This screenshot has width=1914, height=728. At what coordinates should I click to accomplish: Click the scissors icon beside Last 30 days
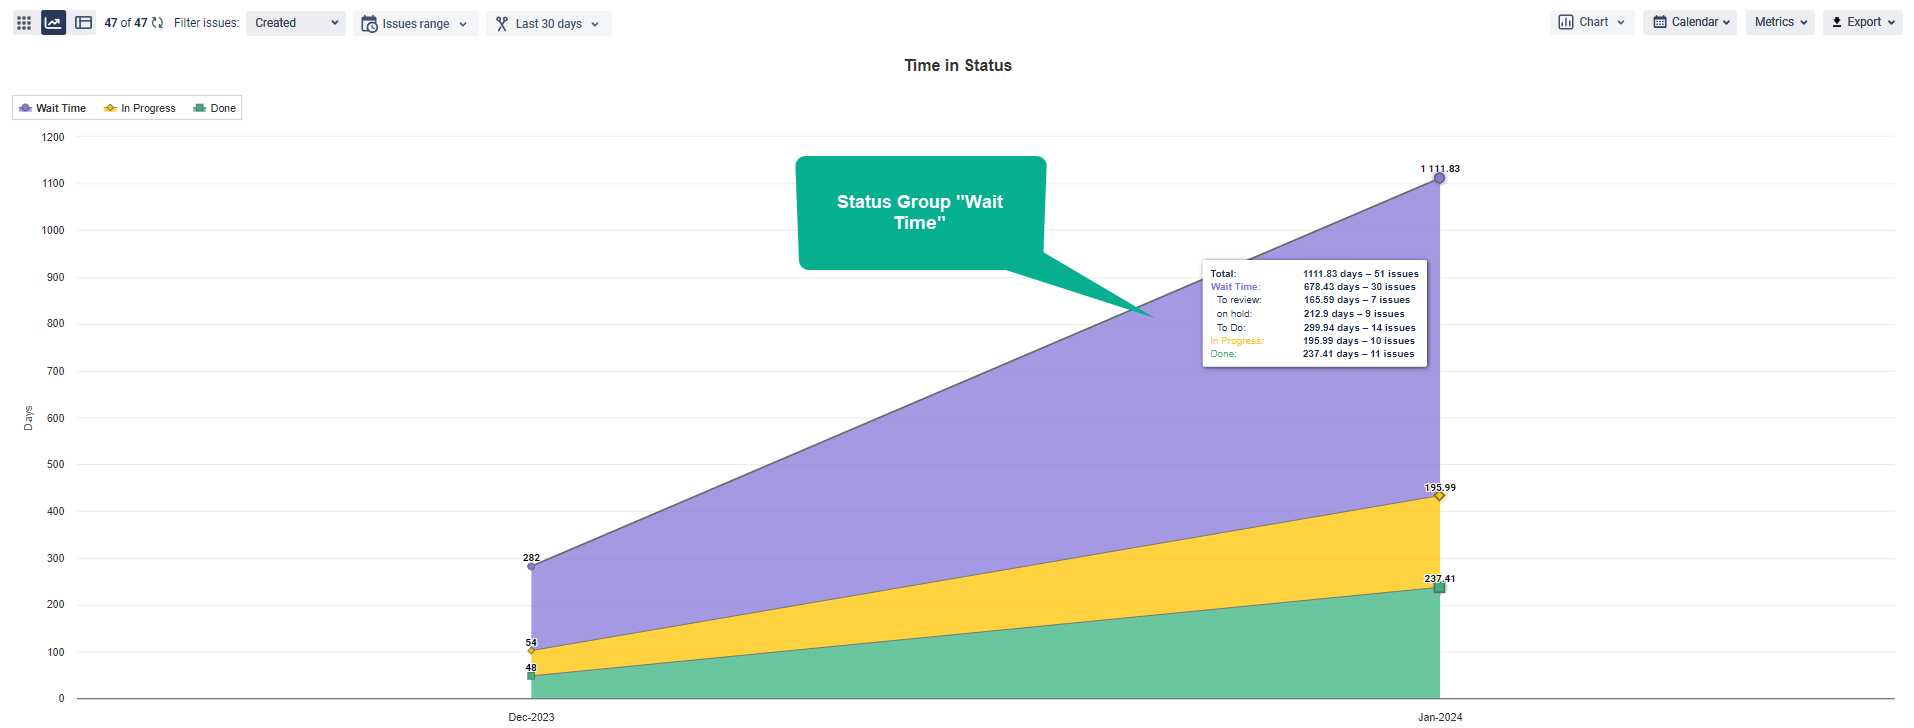[502, 24]
